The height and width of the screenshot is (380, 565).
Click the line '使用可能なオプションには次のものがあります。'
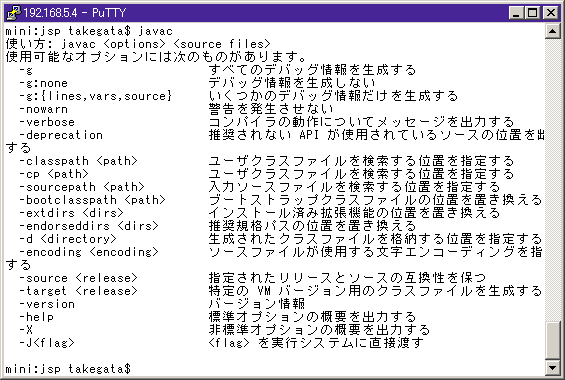pyautogui.click(x=156, y=57)
